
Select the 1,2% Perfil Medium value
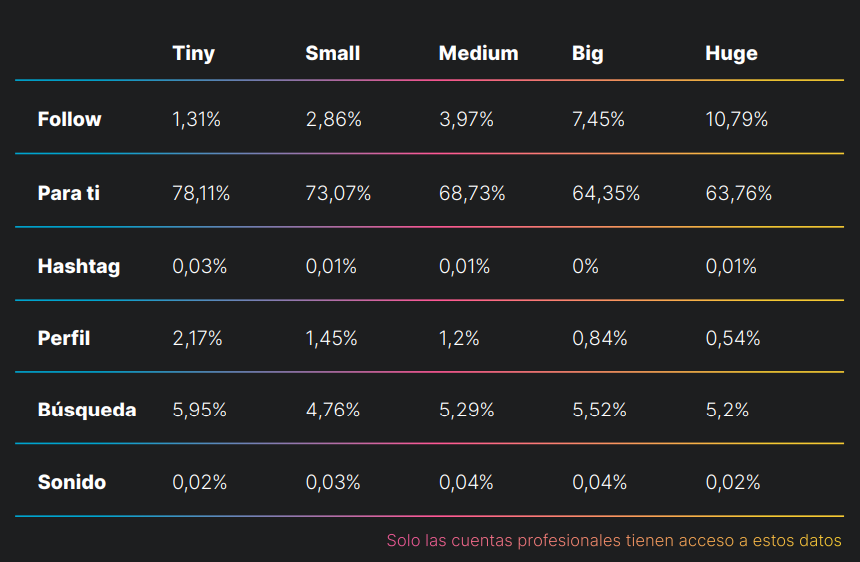point(459,338)
